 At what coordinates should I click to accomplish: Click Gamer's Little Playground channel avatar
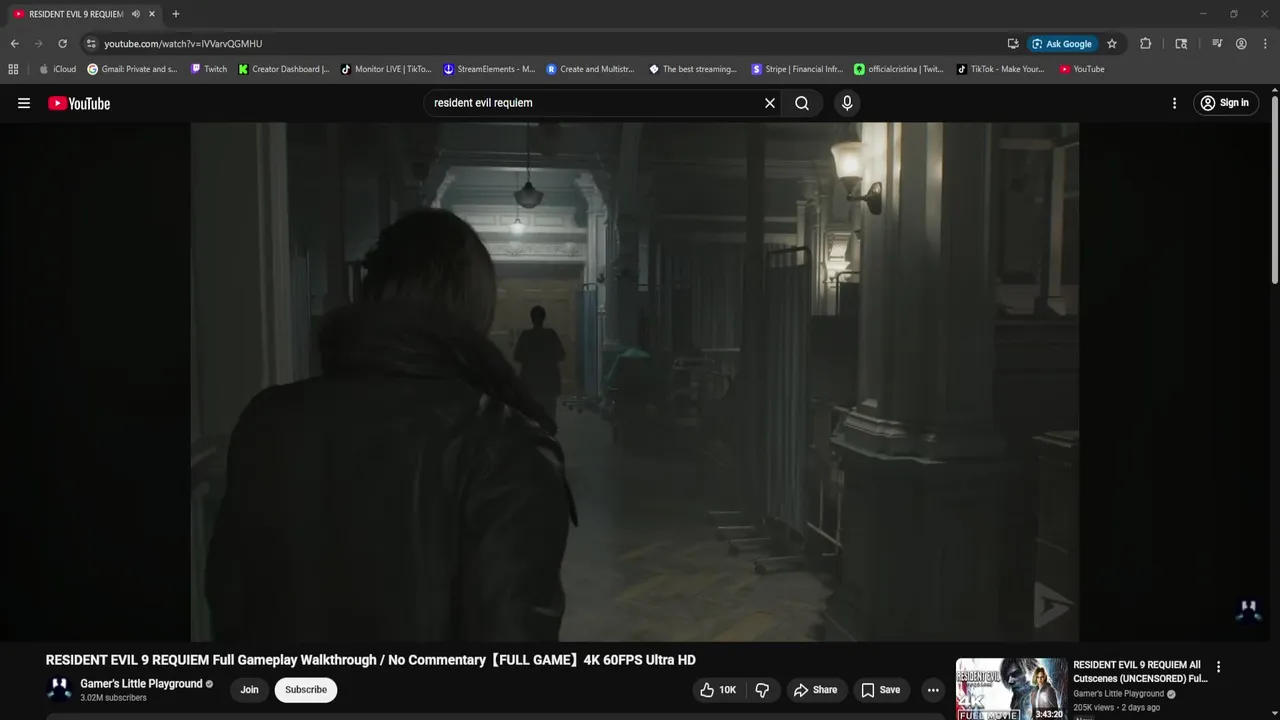coord(59,689)
